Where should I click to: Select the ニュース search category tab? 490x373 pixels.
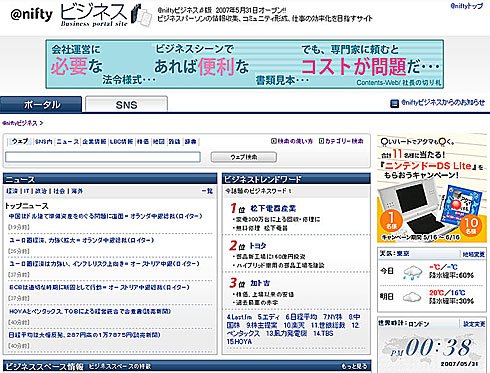point(67,142)
